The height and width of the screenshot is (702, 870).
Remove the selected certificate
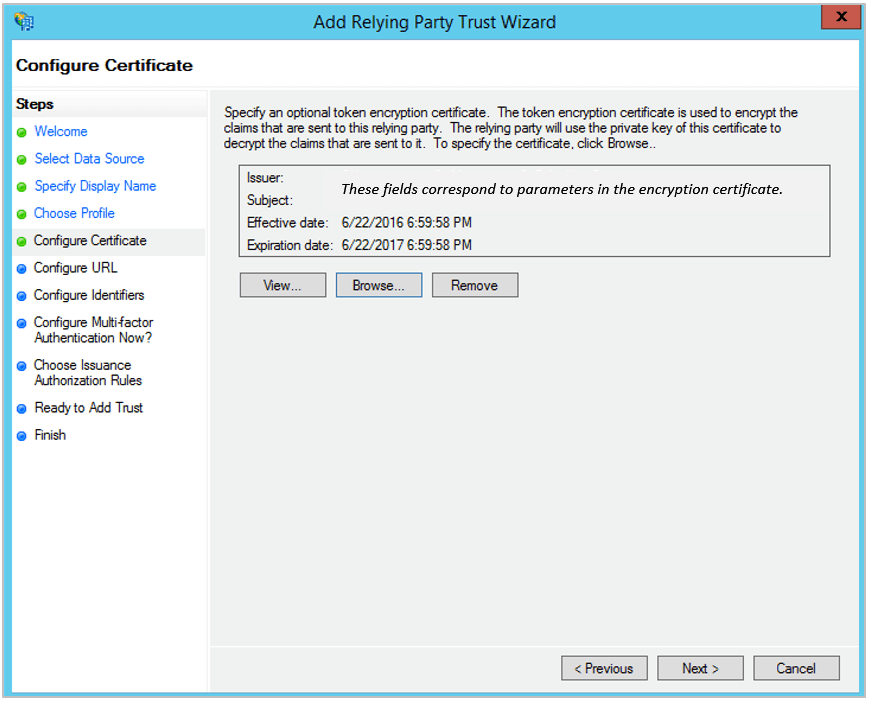(474, 285)
